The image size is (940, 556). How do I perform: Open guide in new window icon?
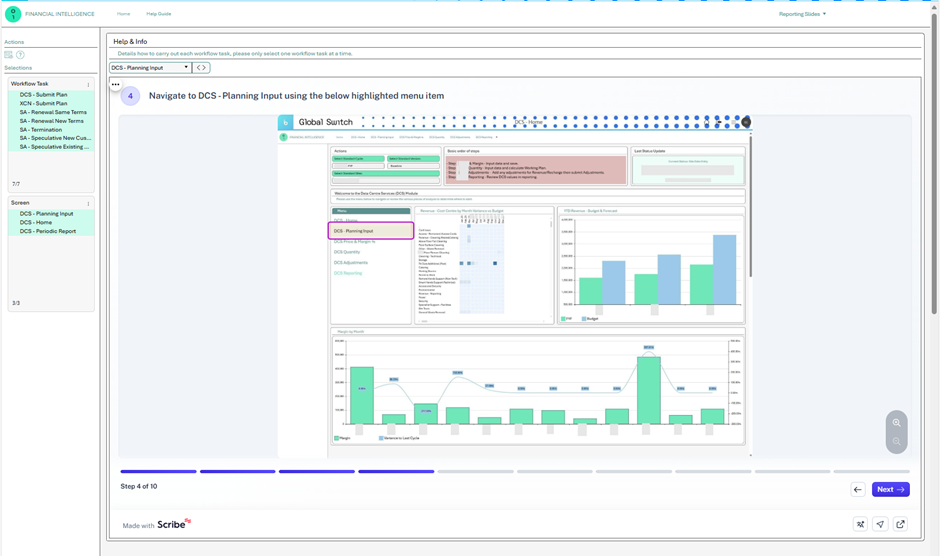(x=900, y=524)
